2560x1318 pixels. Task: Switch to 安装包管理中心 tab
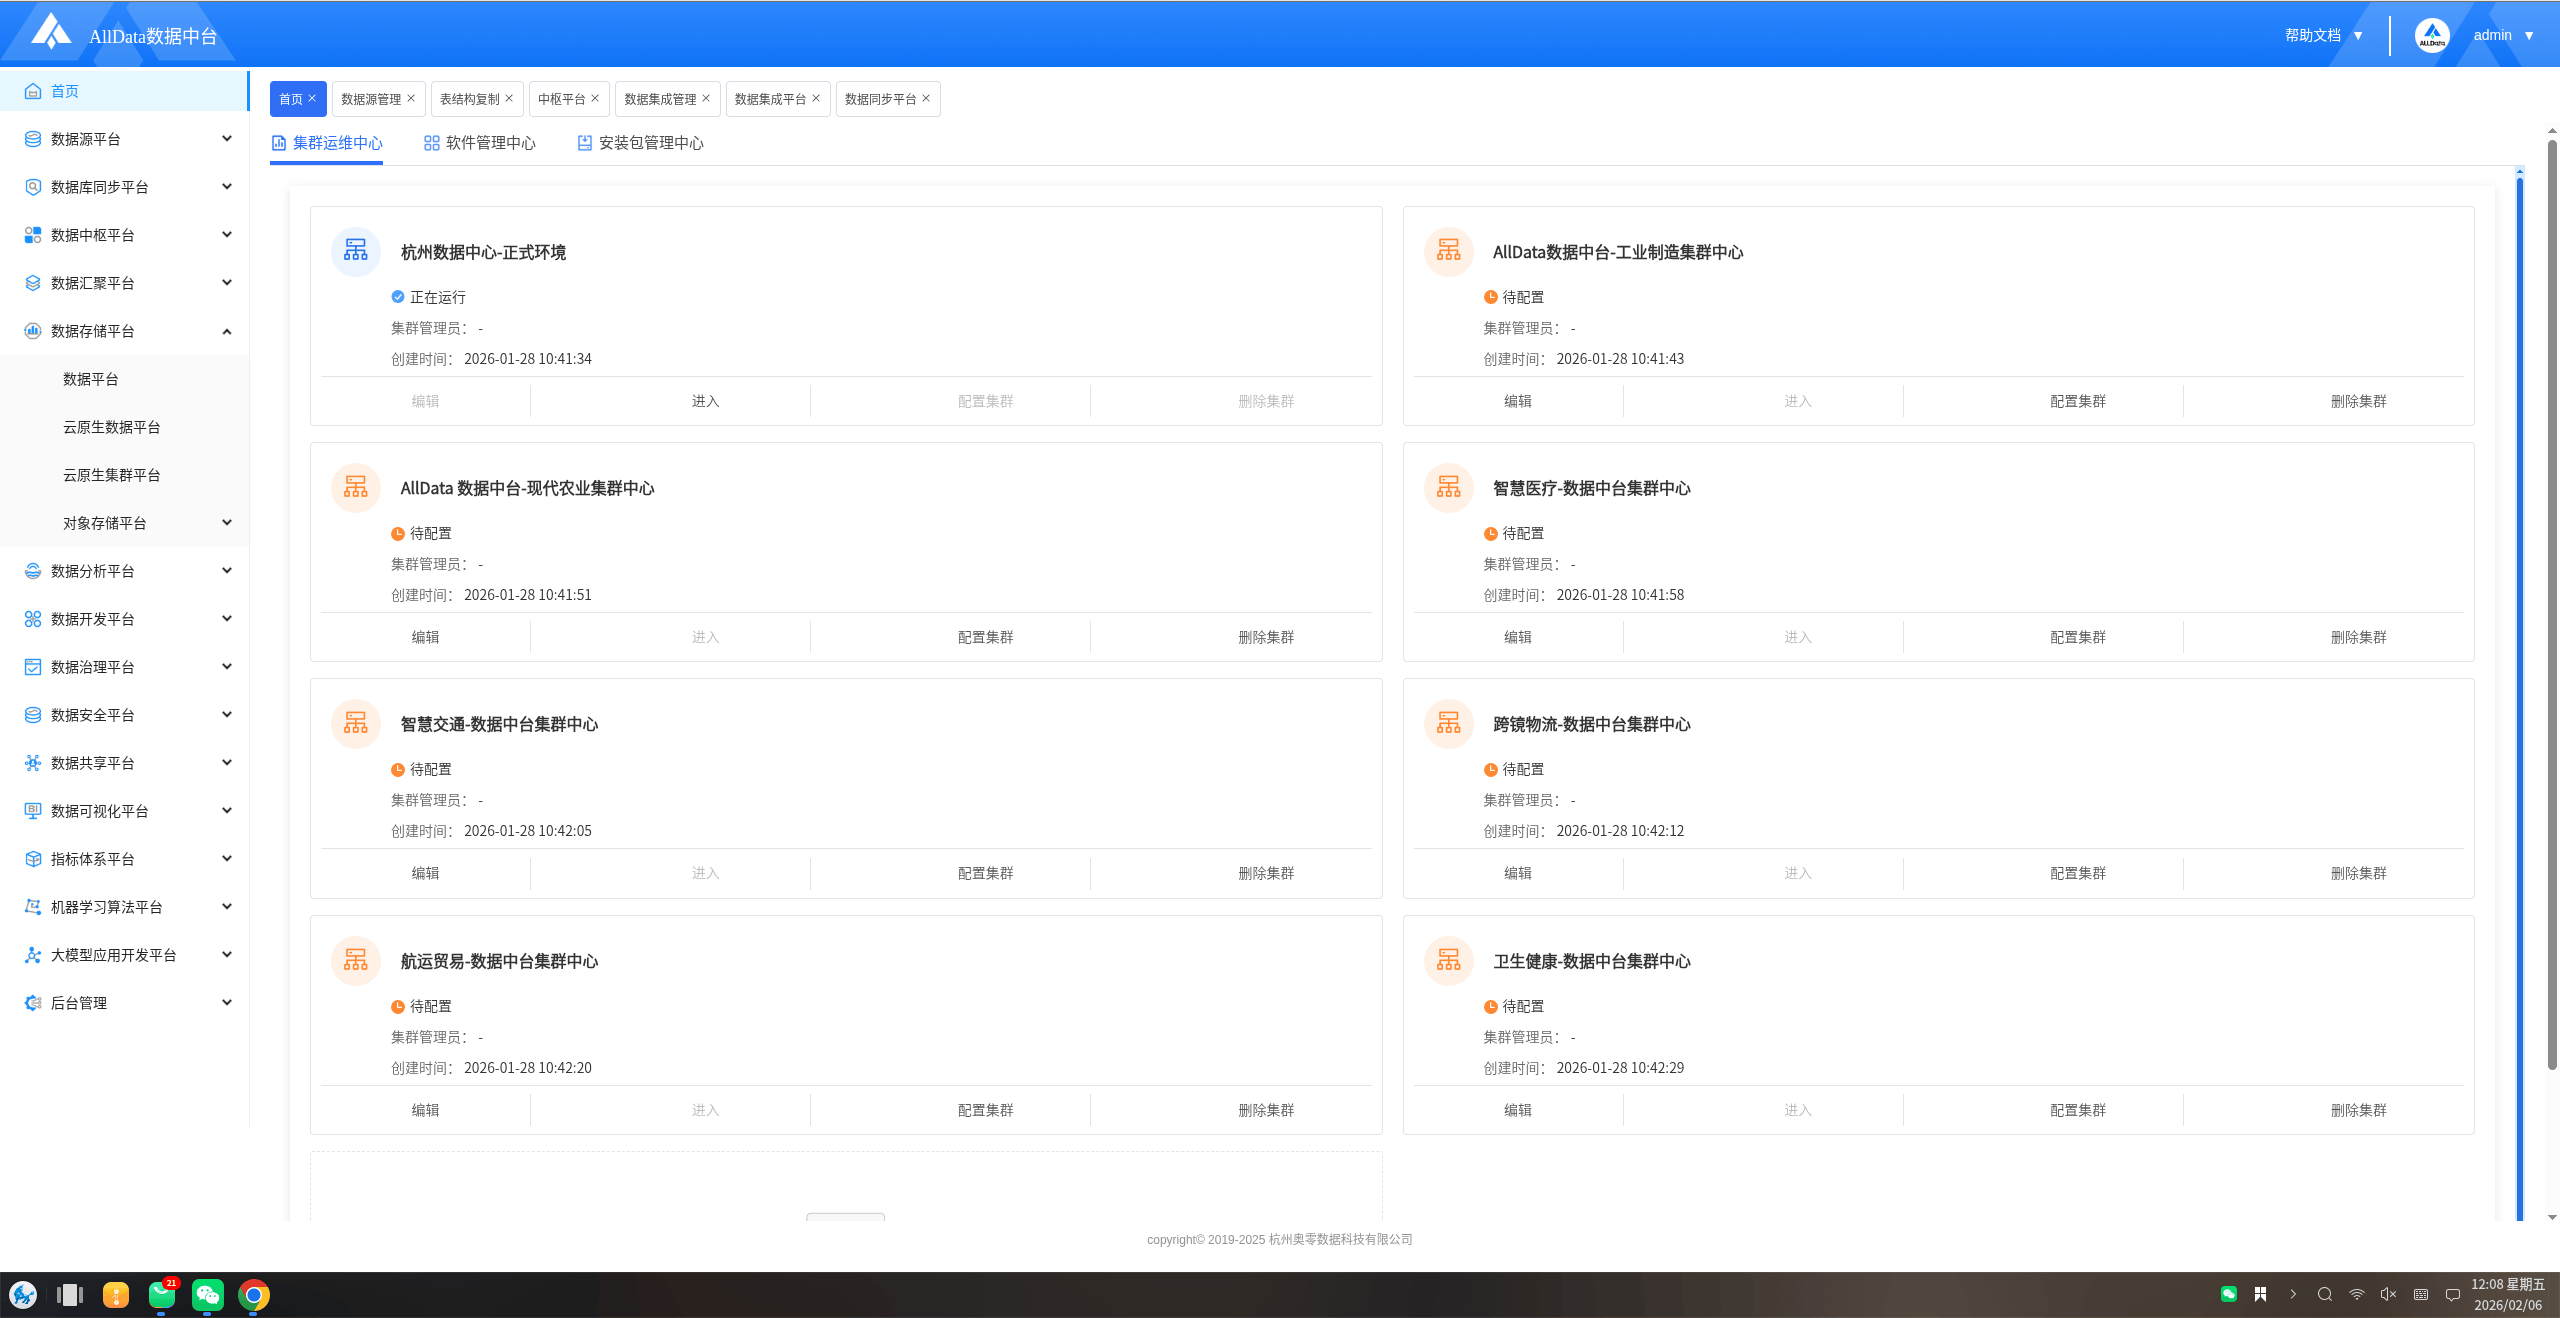640,143
